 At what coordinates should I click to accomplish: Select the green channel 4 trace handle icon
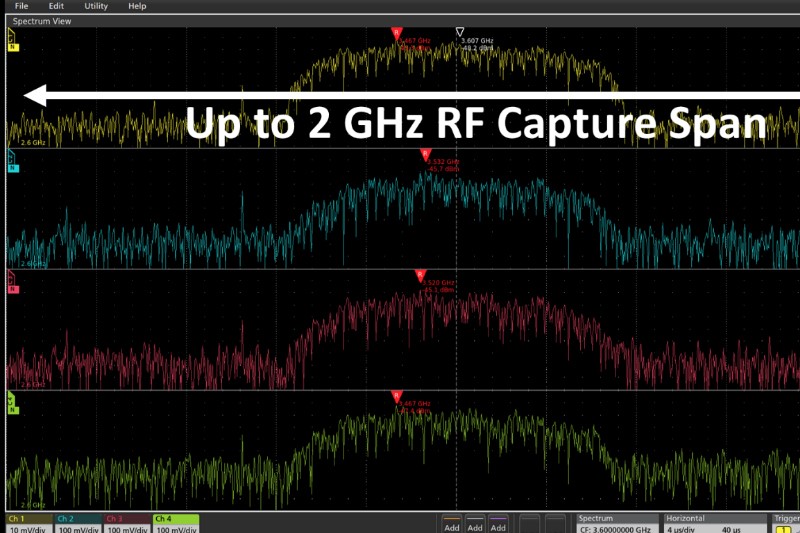12,405
